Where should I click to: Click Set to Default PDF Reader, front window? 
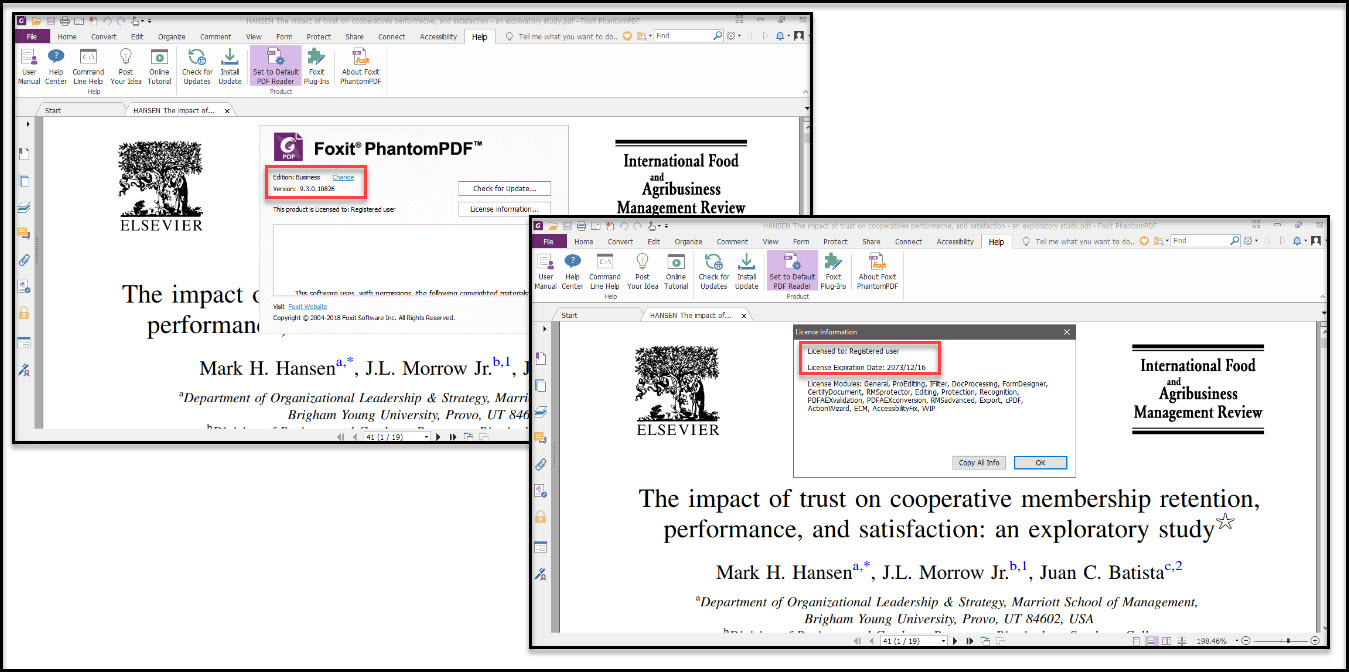[792, 271]
